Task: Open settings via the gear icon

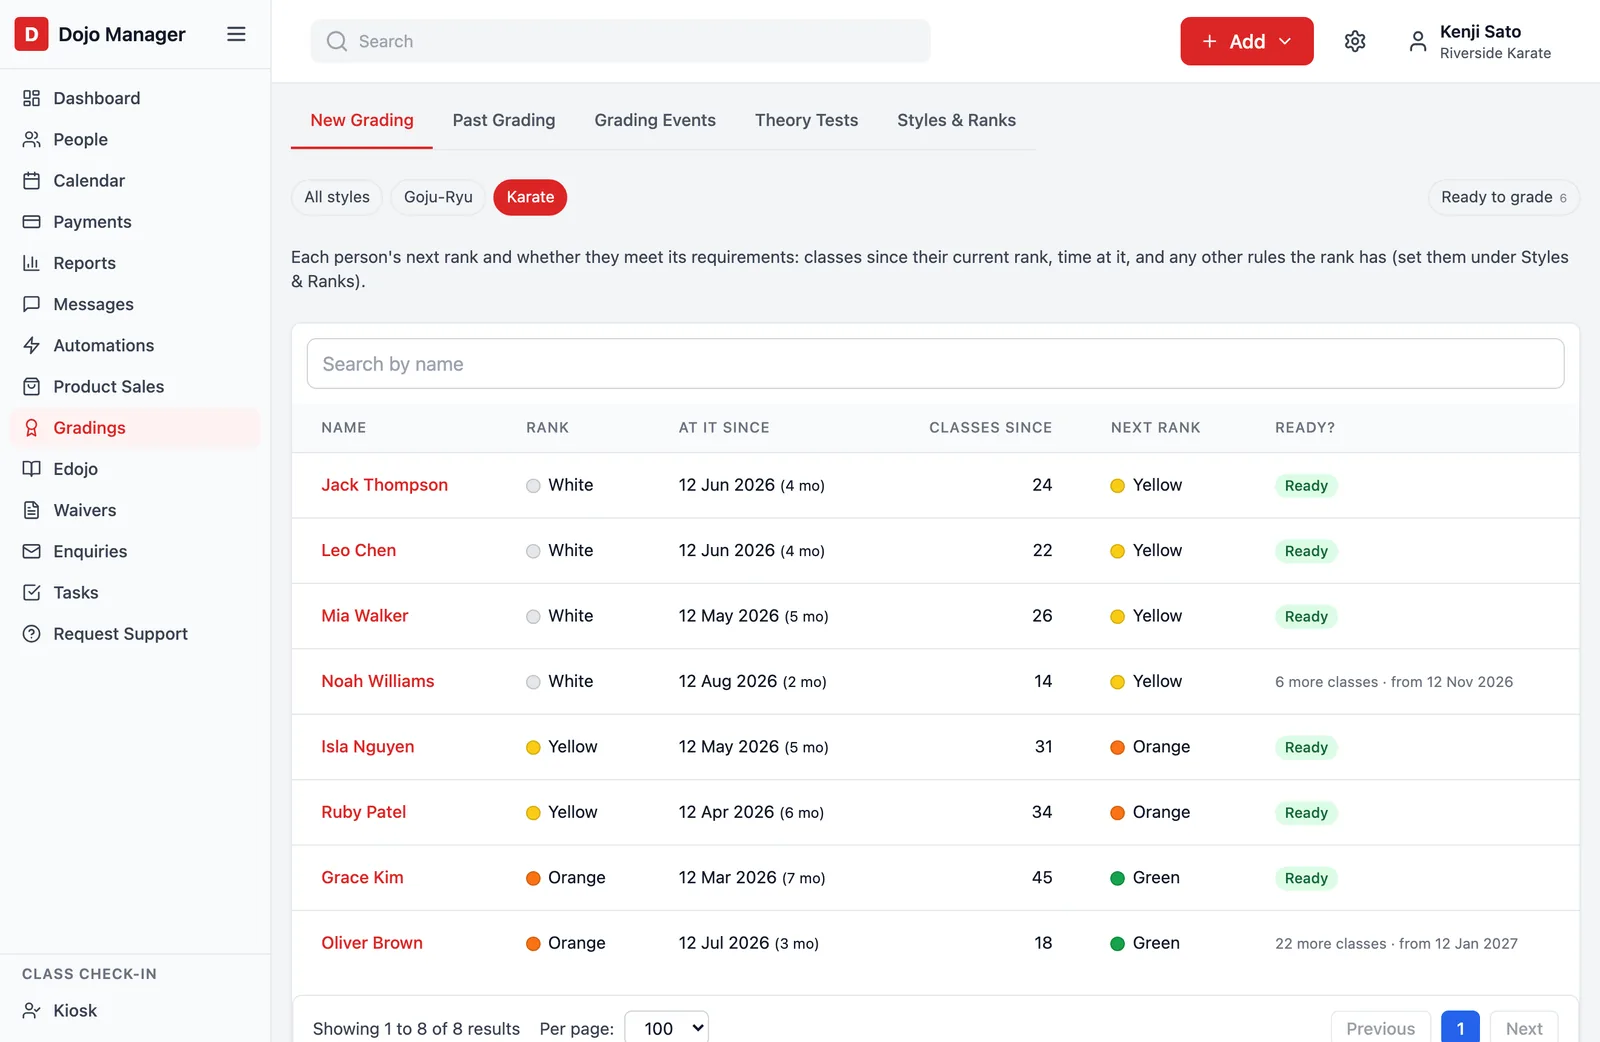Action: pyautogui.click(x=1355, y=41)
